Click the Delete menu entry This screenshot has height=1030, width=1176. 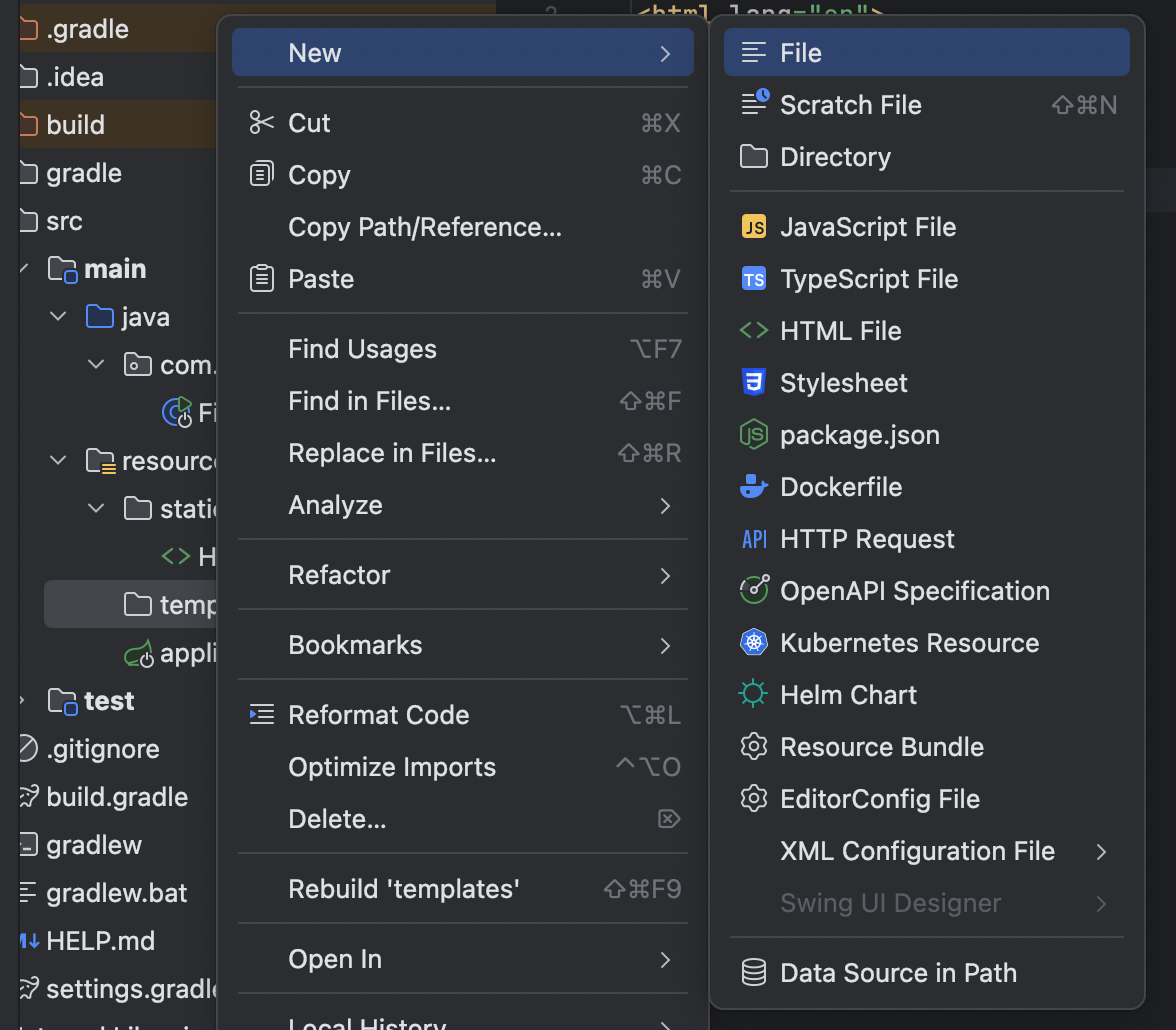click(463, 819)
